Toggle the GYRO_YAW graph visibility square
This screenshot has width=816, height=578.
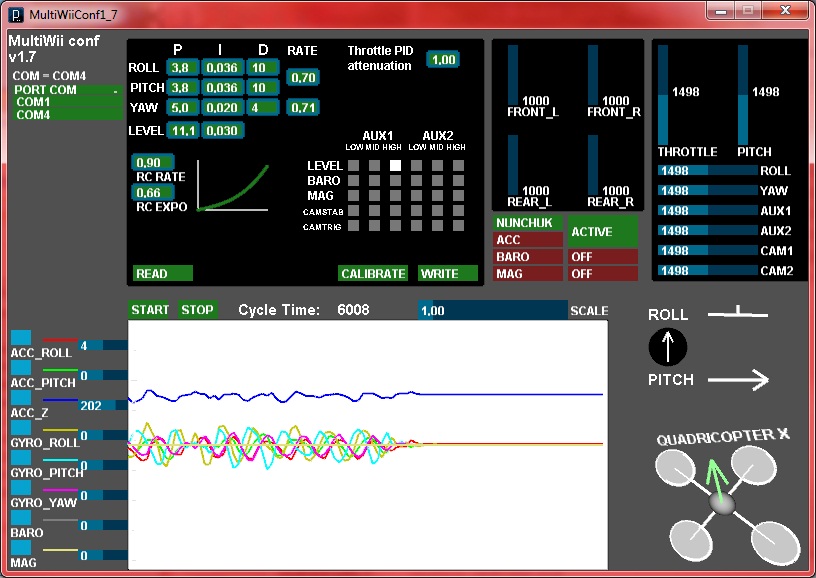tap(20, 488)
